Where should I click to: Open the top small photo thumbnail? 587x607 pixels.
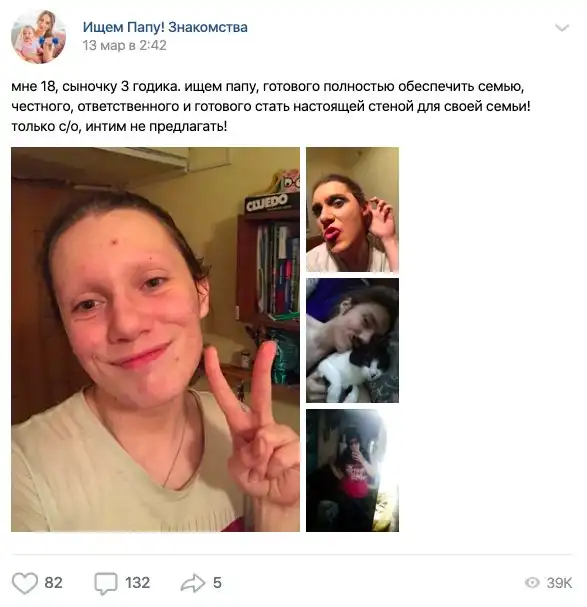pos(352,209)
